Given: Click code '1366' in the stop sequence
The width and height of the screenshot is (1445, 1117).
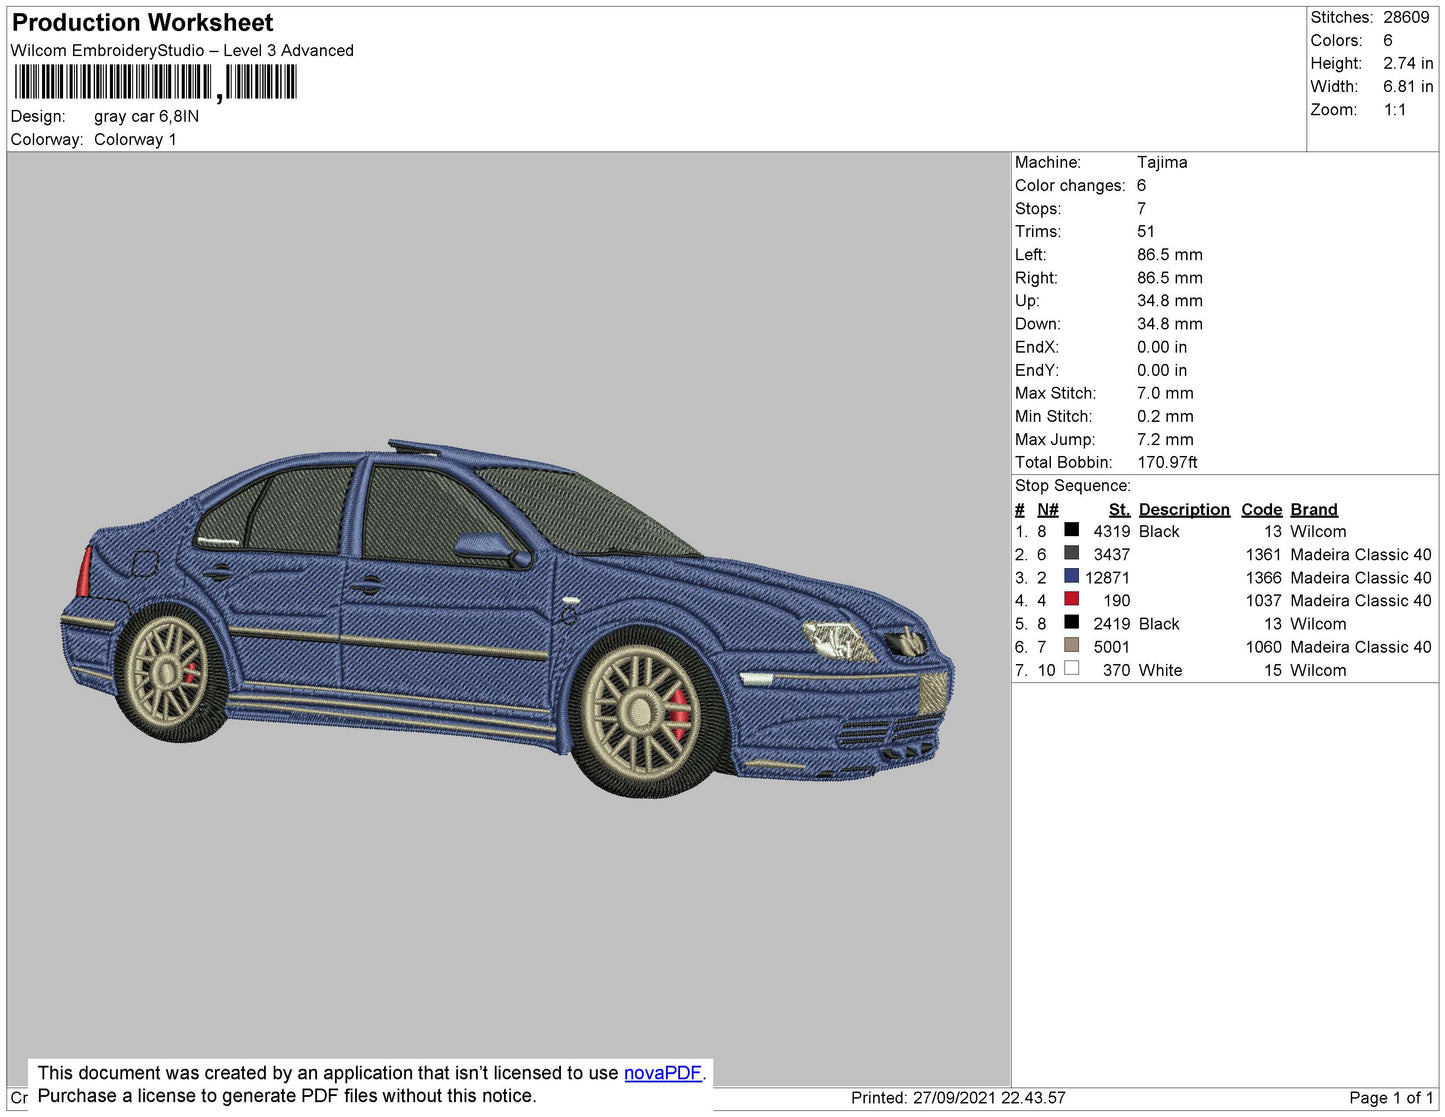Looking at the screenshot, I should [1263, 578].
